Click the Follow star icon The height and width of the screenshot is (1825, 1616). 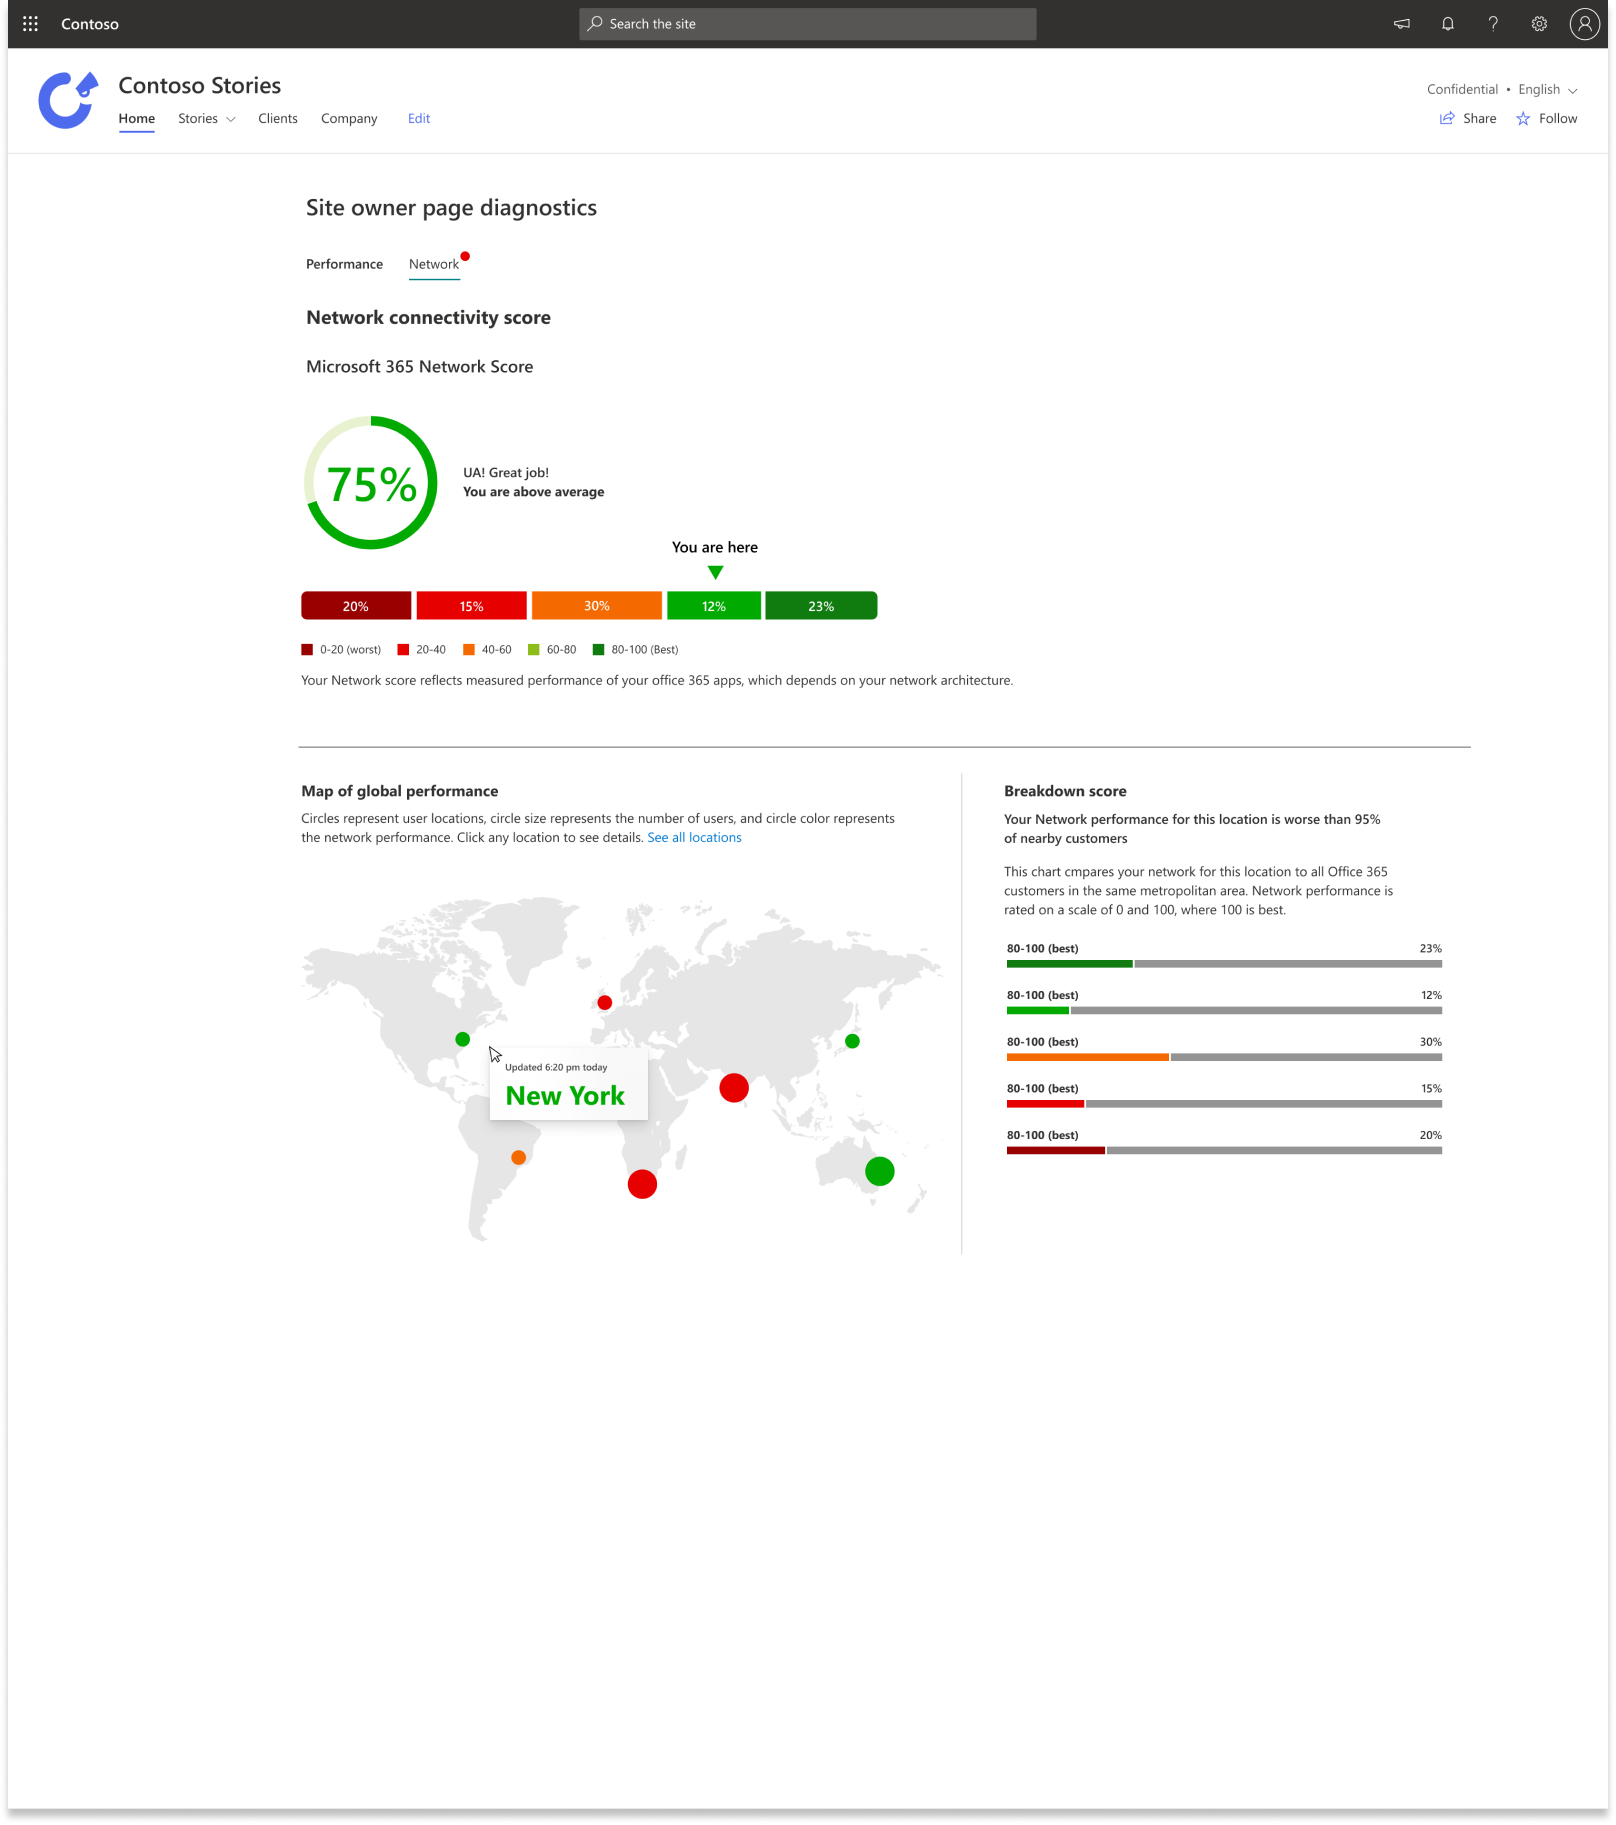coord(1523,118)
